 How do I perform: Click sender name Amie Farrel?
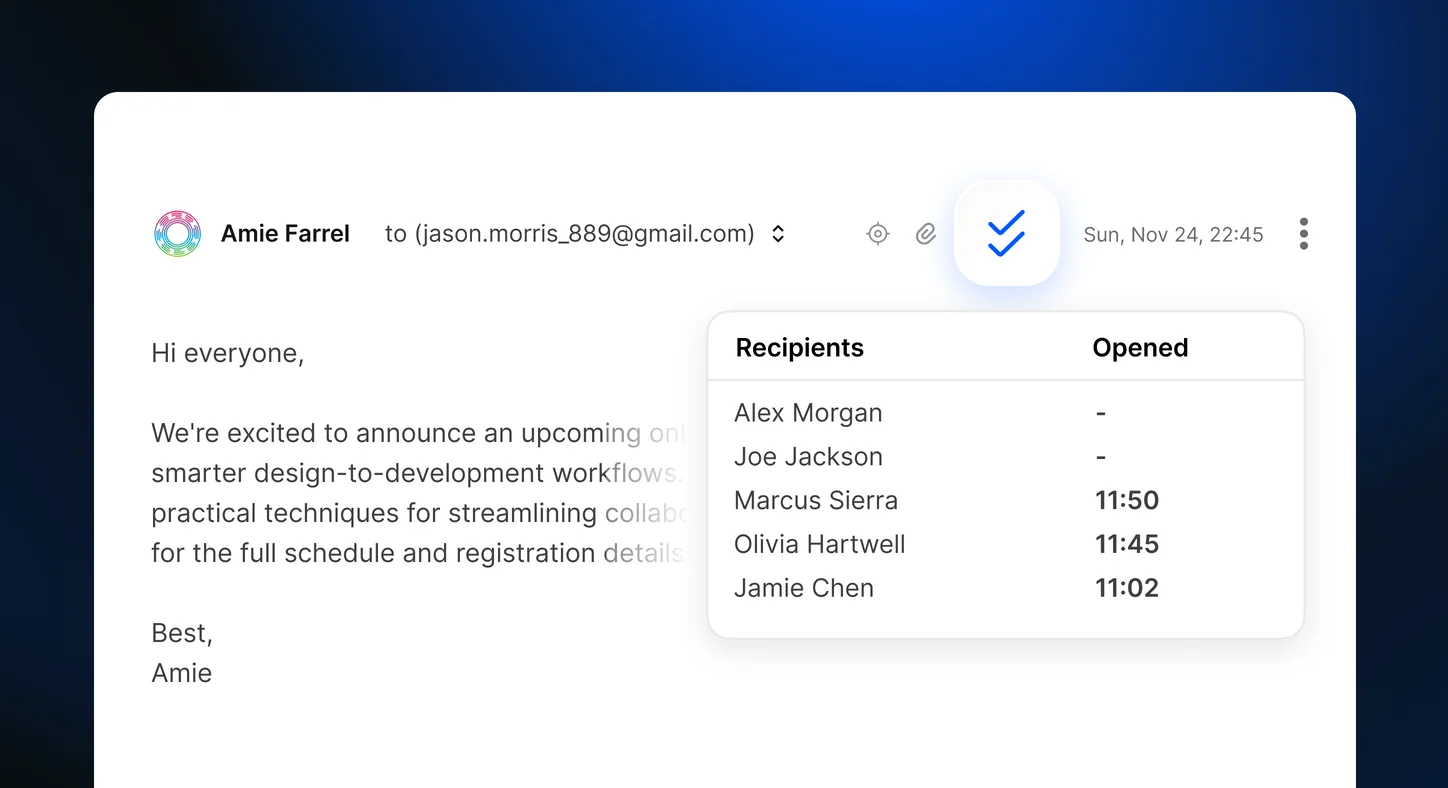point(285,234)
